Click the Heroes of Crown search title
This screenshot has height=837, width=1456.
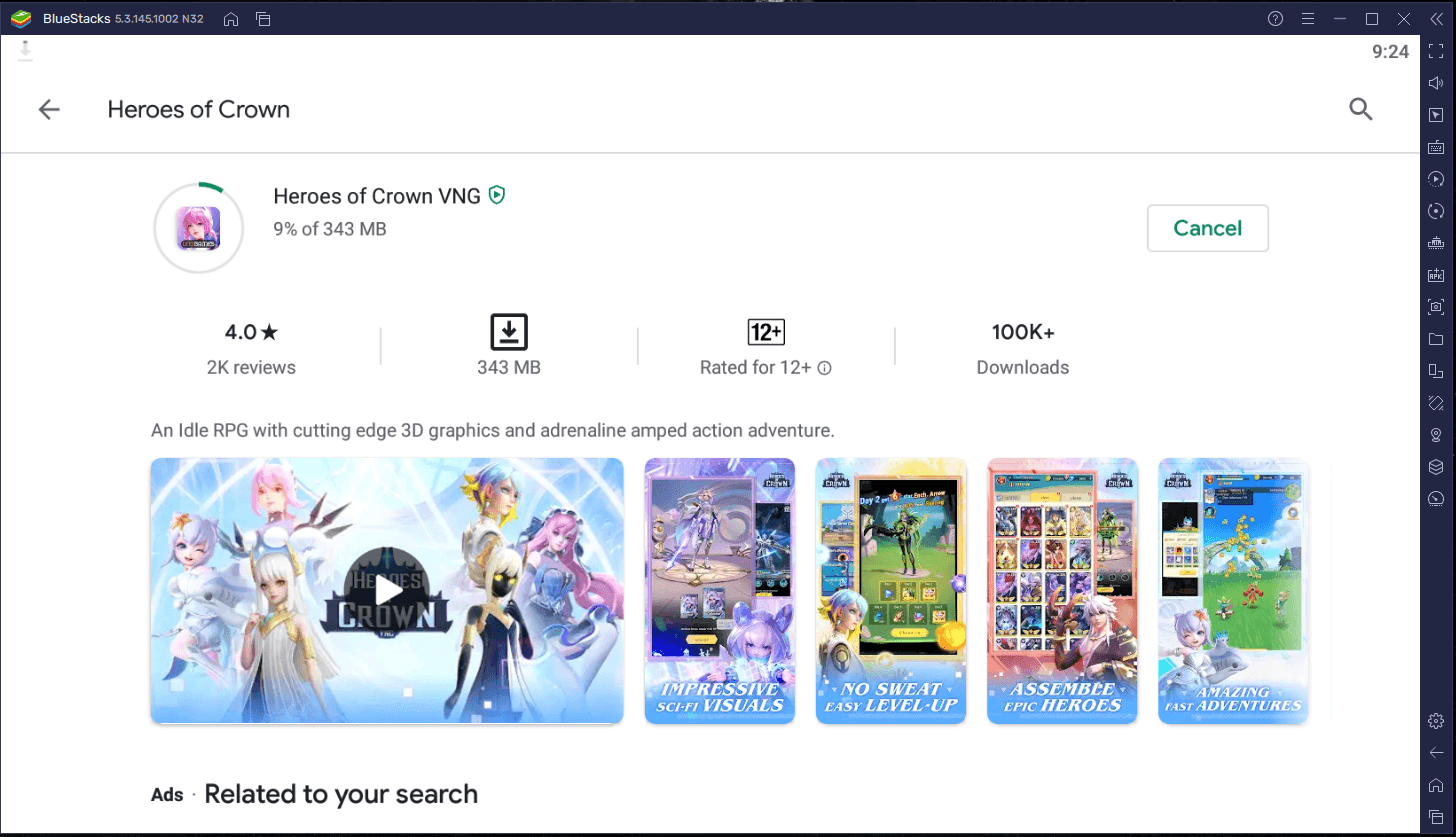coord(199,109)
